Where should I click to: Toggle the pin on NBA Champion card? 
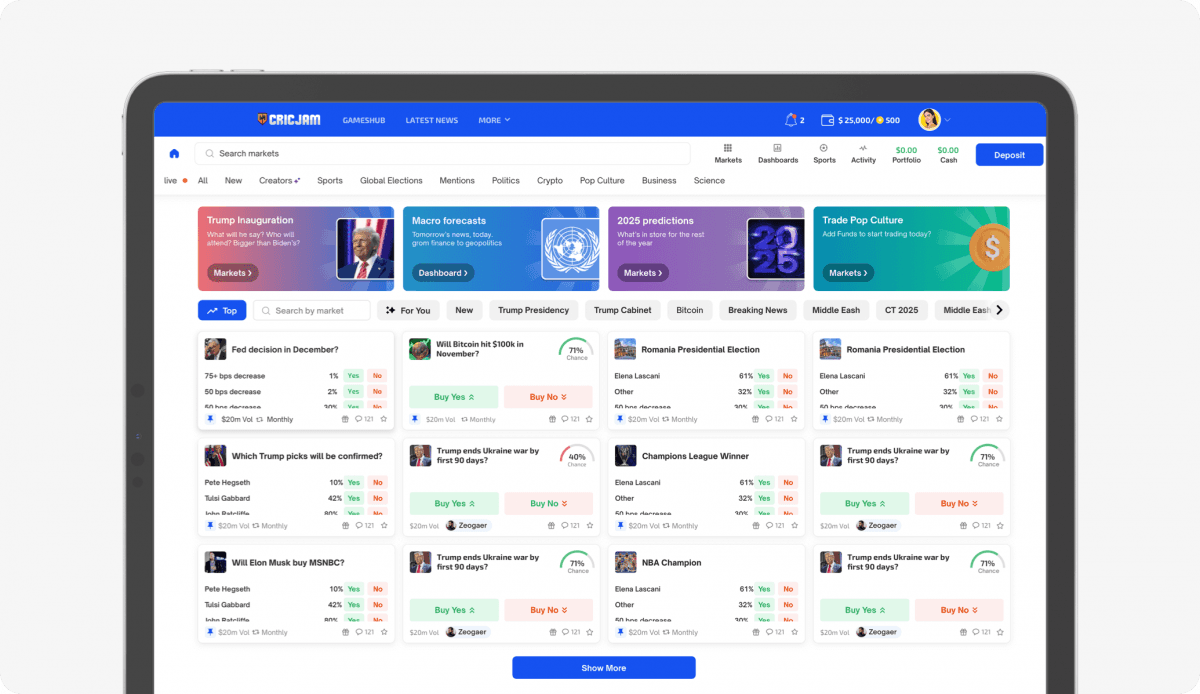point(620,632)
